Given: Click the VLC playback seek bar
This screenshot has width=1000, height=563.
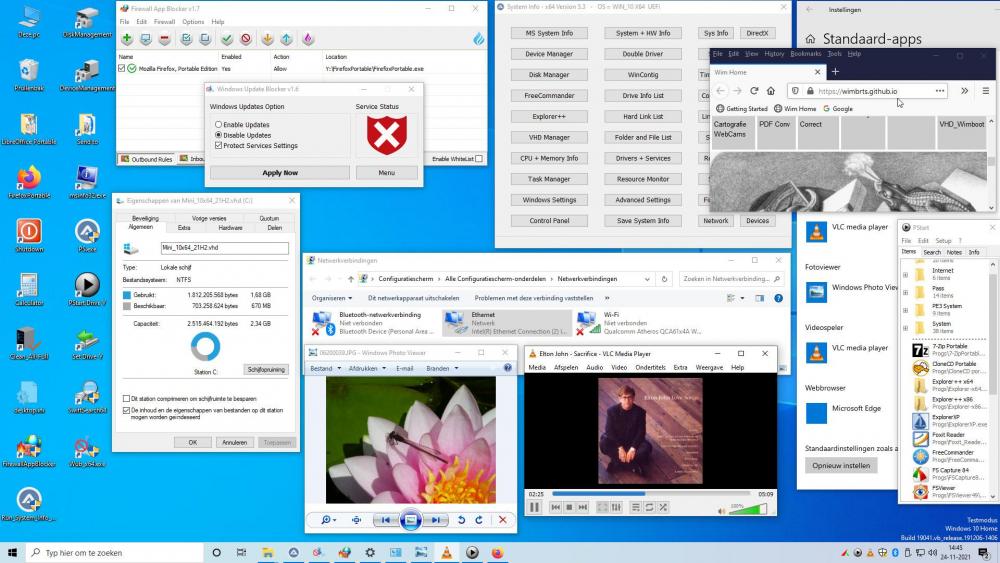Looking at the screenshot, I should [x=650, y=494].
